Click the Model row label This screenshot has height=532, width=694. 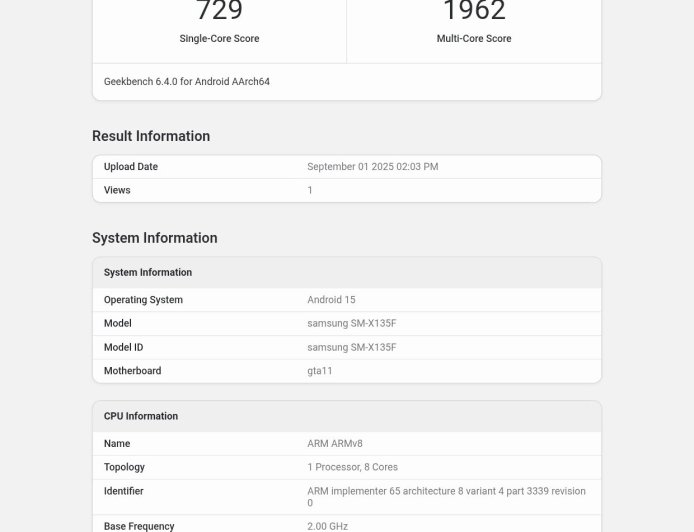(x=117, y=323)
